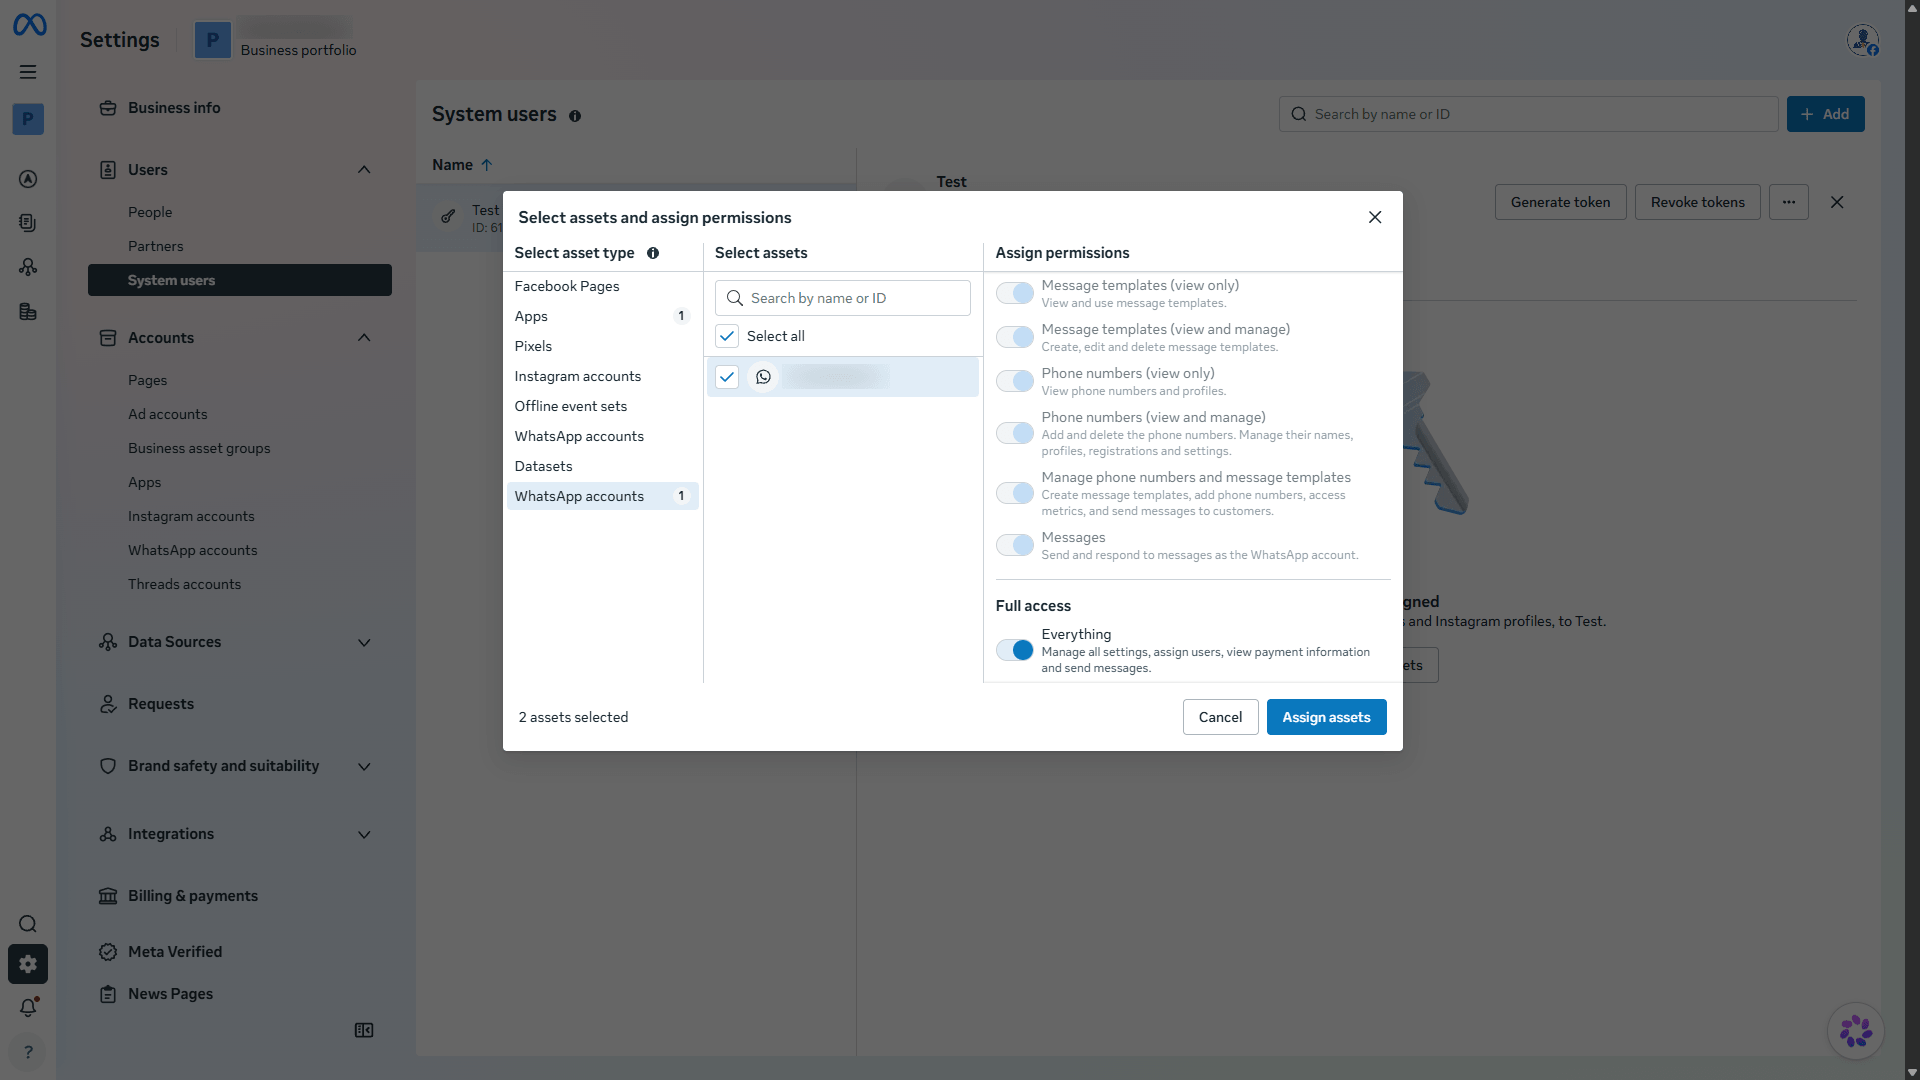Open the account profile avatar

[1862, 40]
